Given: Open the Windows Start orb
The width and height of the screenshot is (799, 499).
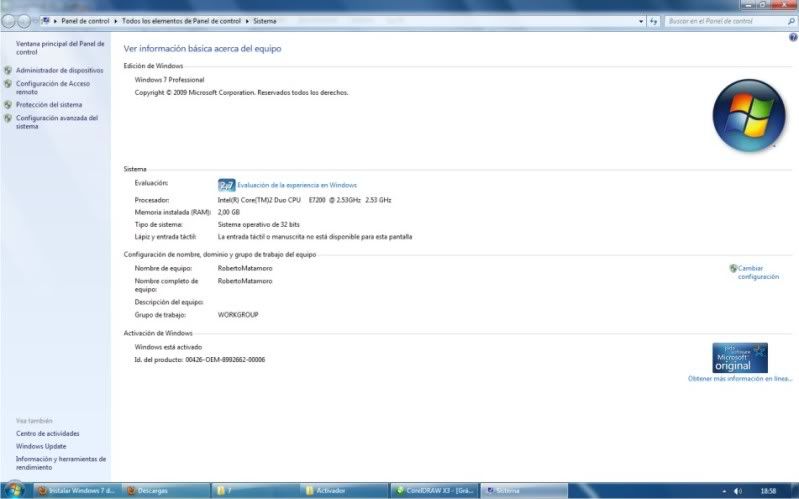Looking at the screenshot, I should 13,490.
